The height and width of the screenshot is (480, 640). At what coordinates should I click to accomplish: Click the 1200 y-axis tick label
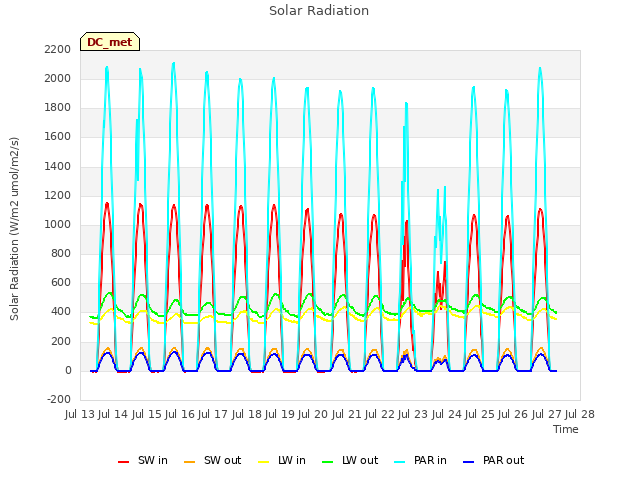click(x=58, y=196)
